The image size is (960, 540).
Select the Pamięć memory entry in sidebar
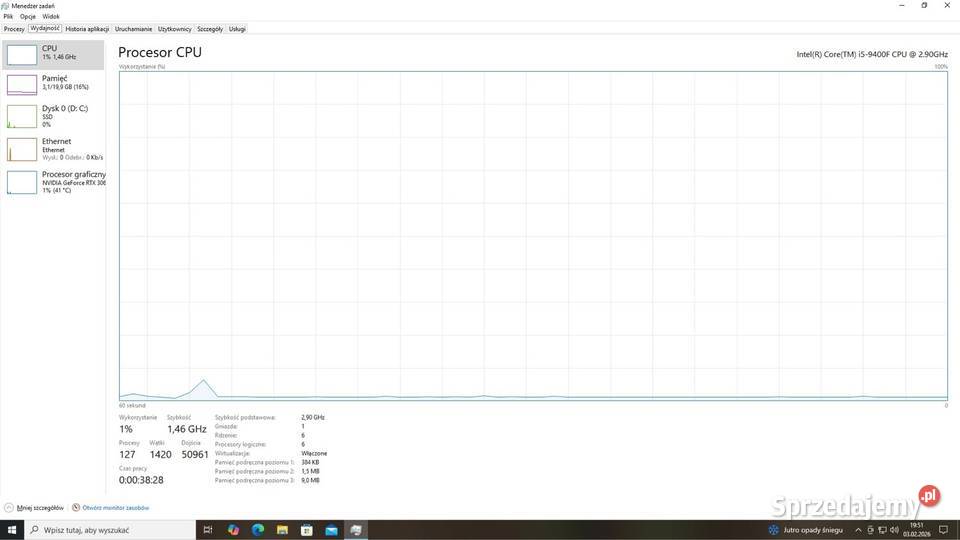click(53, 84)
